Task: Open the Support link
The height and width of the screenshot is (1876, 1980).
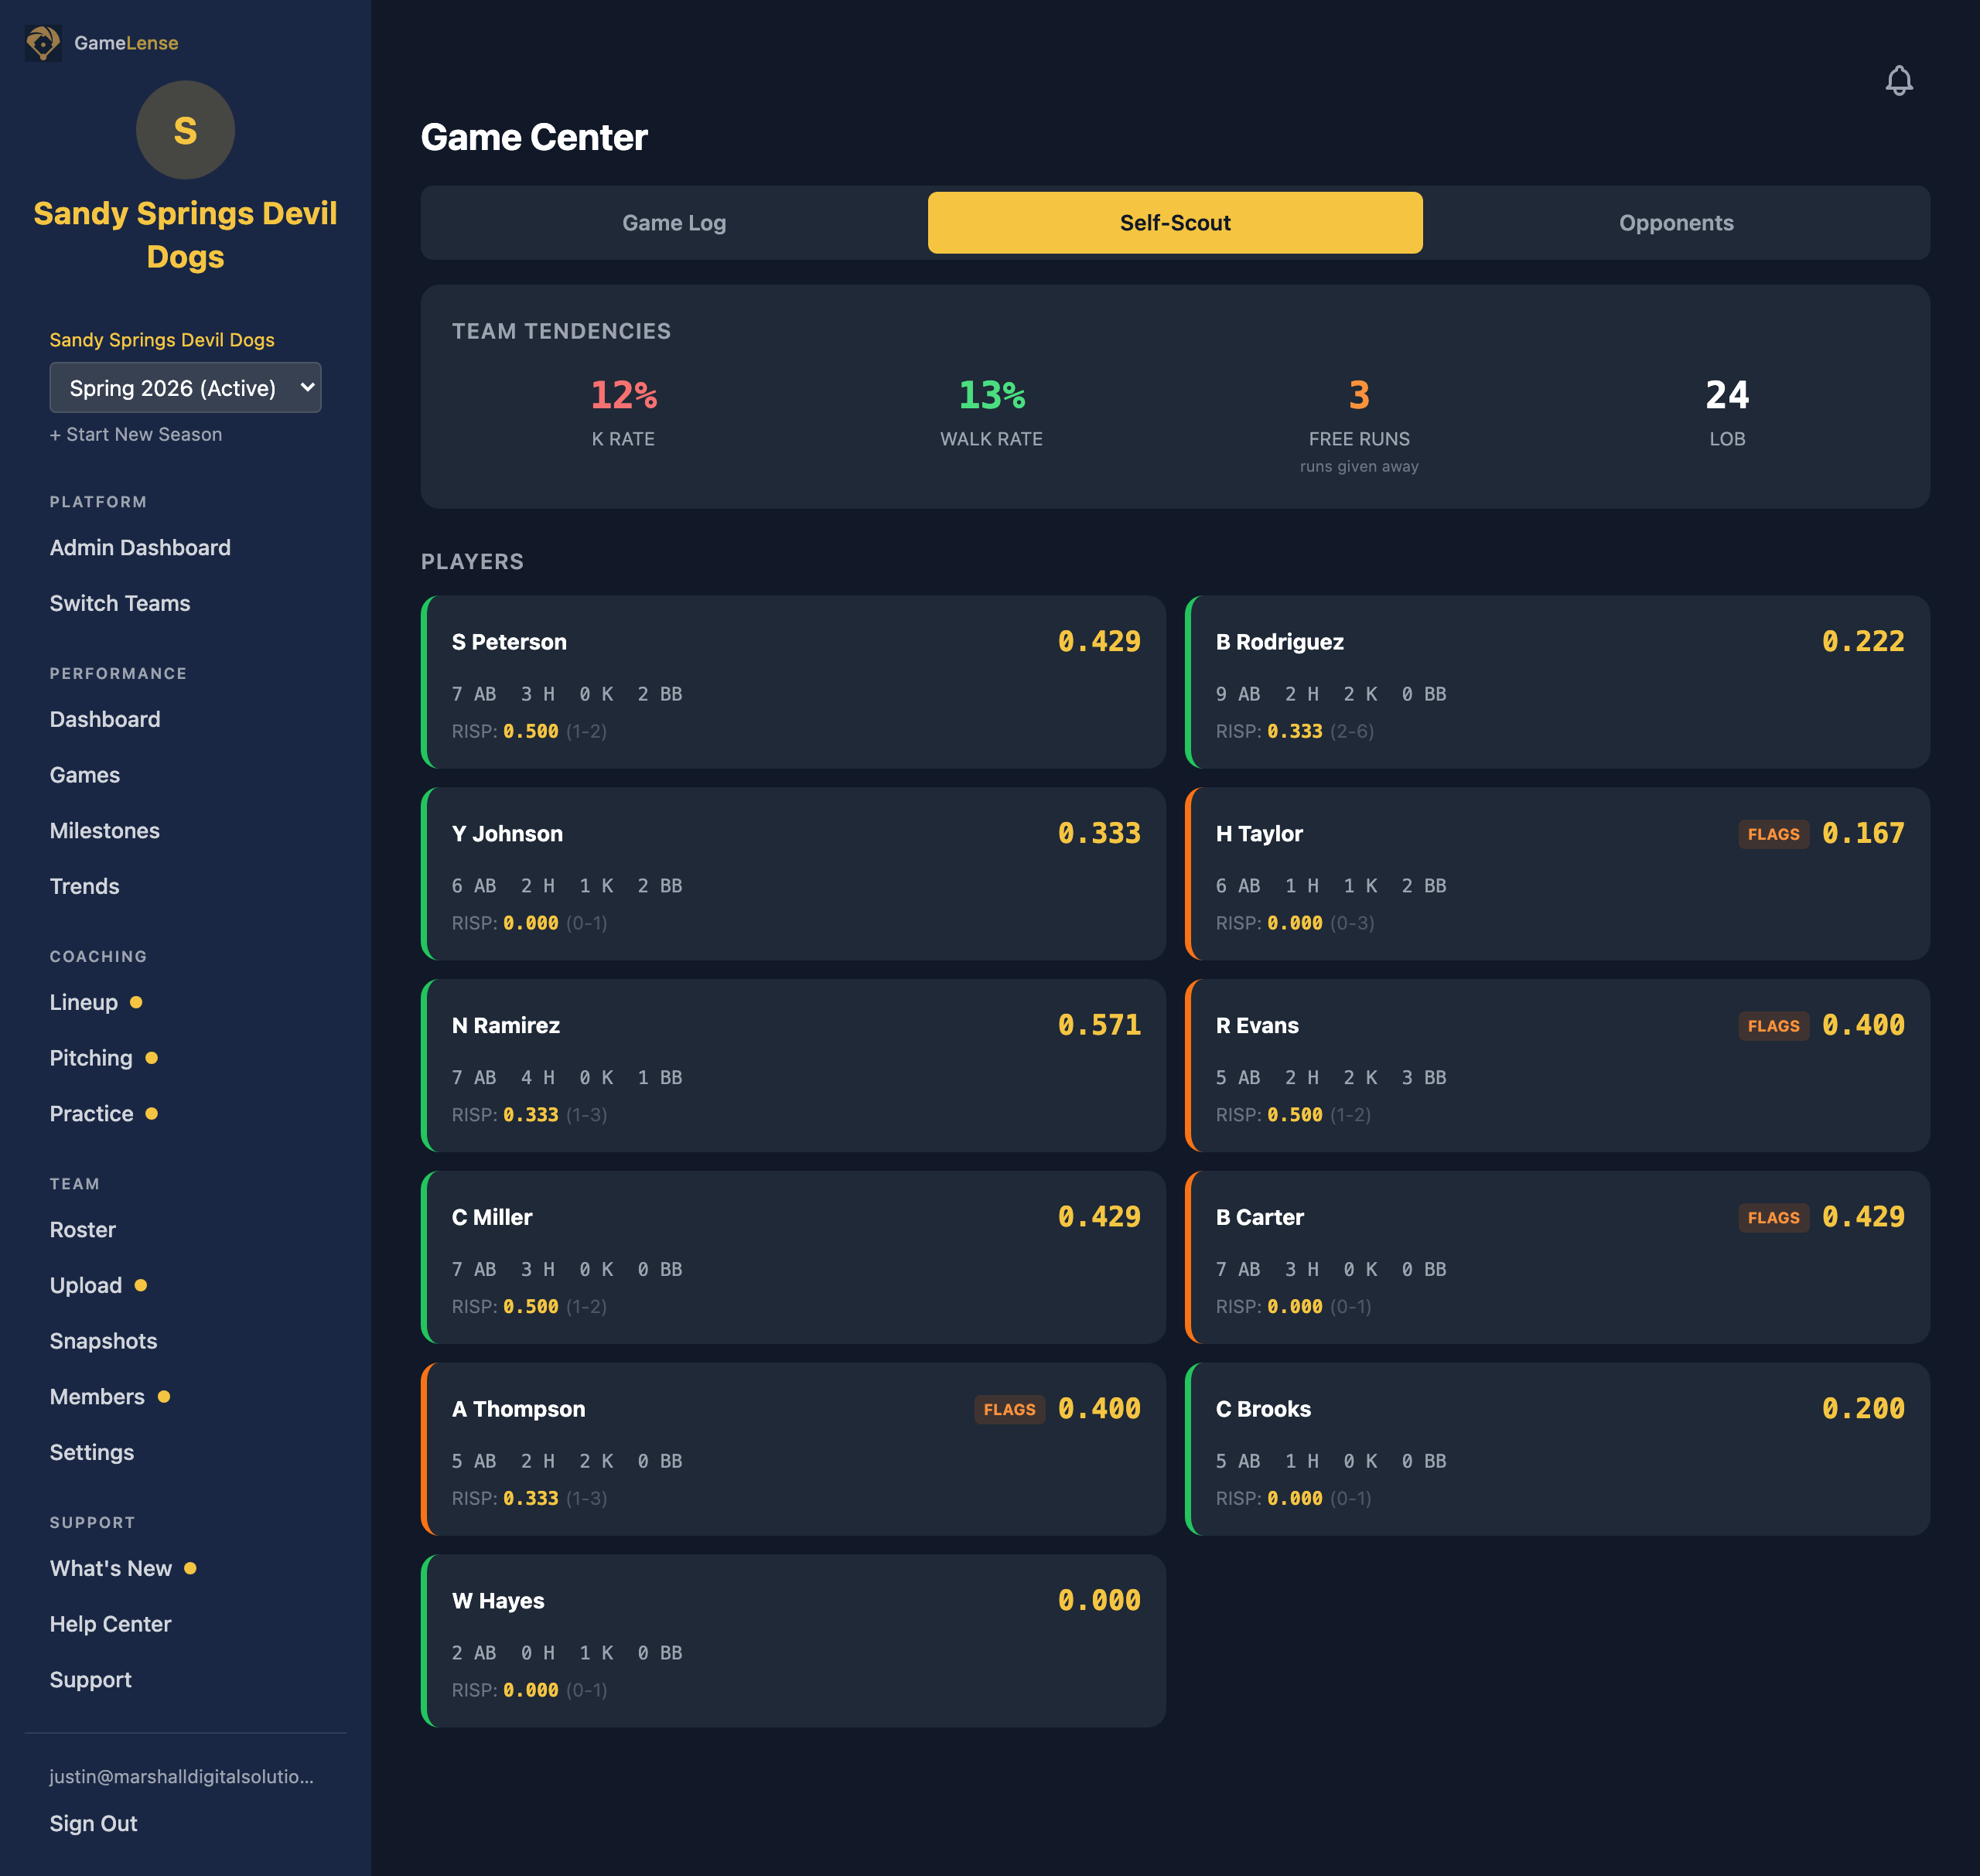Action: [91, 1680]
